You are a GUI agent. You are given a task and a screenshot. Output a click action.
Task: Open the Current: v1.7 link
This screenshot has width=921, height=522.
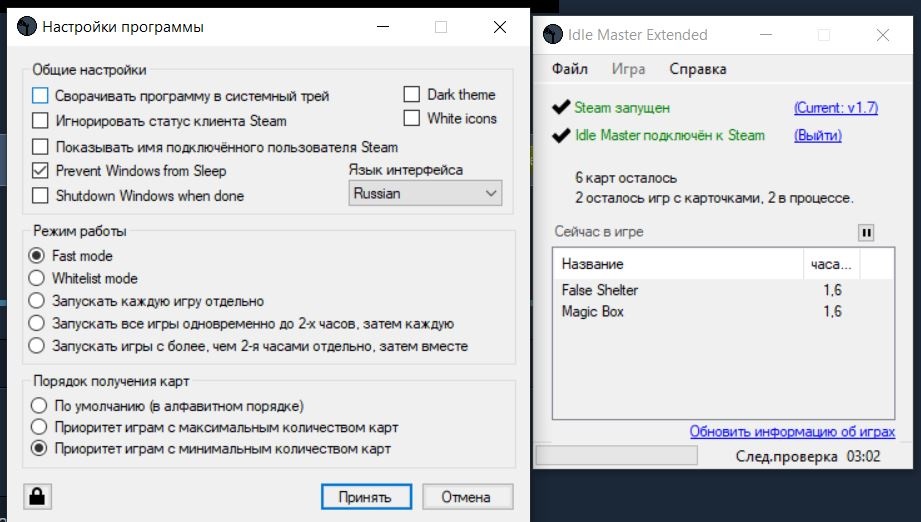[x=836, y=107]
